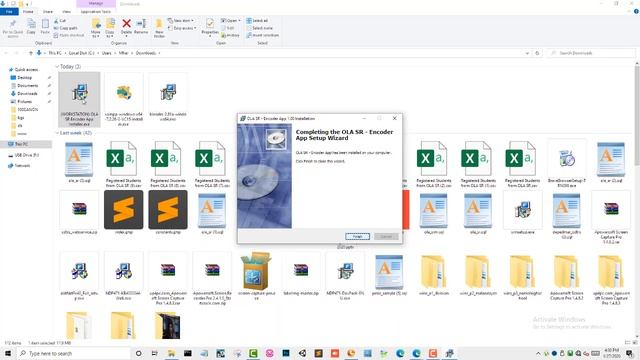Image resolution: width=640 pixels, height=360 pixels.
Task: Select the Home ribbon tab
Action: (x=28, y=11)
